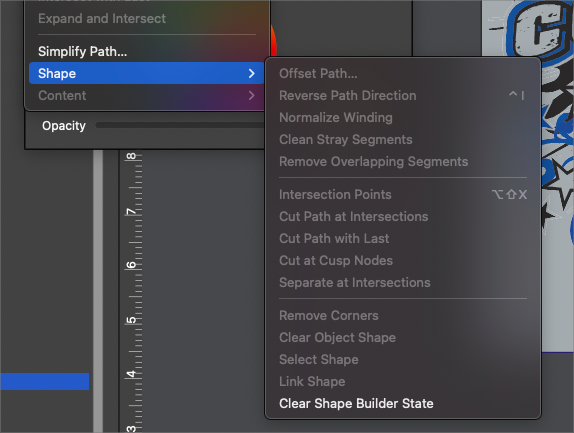Choose Remove Corners in submenu
This screenshot has height=433, width=574.
pos(328,315)
